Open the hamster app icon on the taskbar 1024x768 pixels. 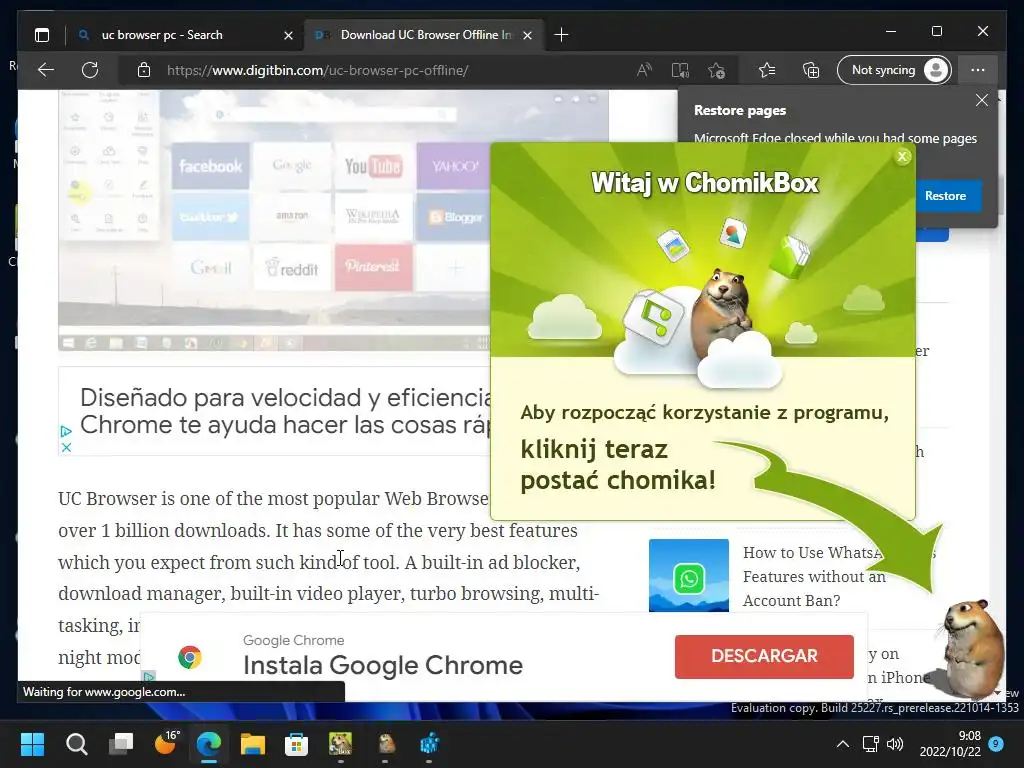[x=386, y=743]
